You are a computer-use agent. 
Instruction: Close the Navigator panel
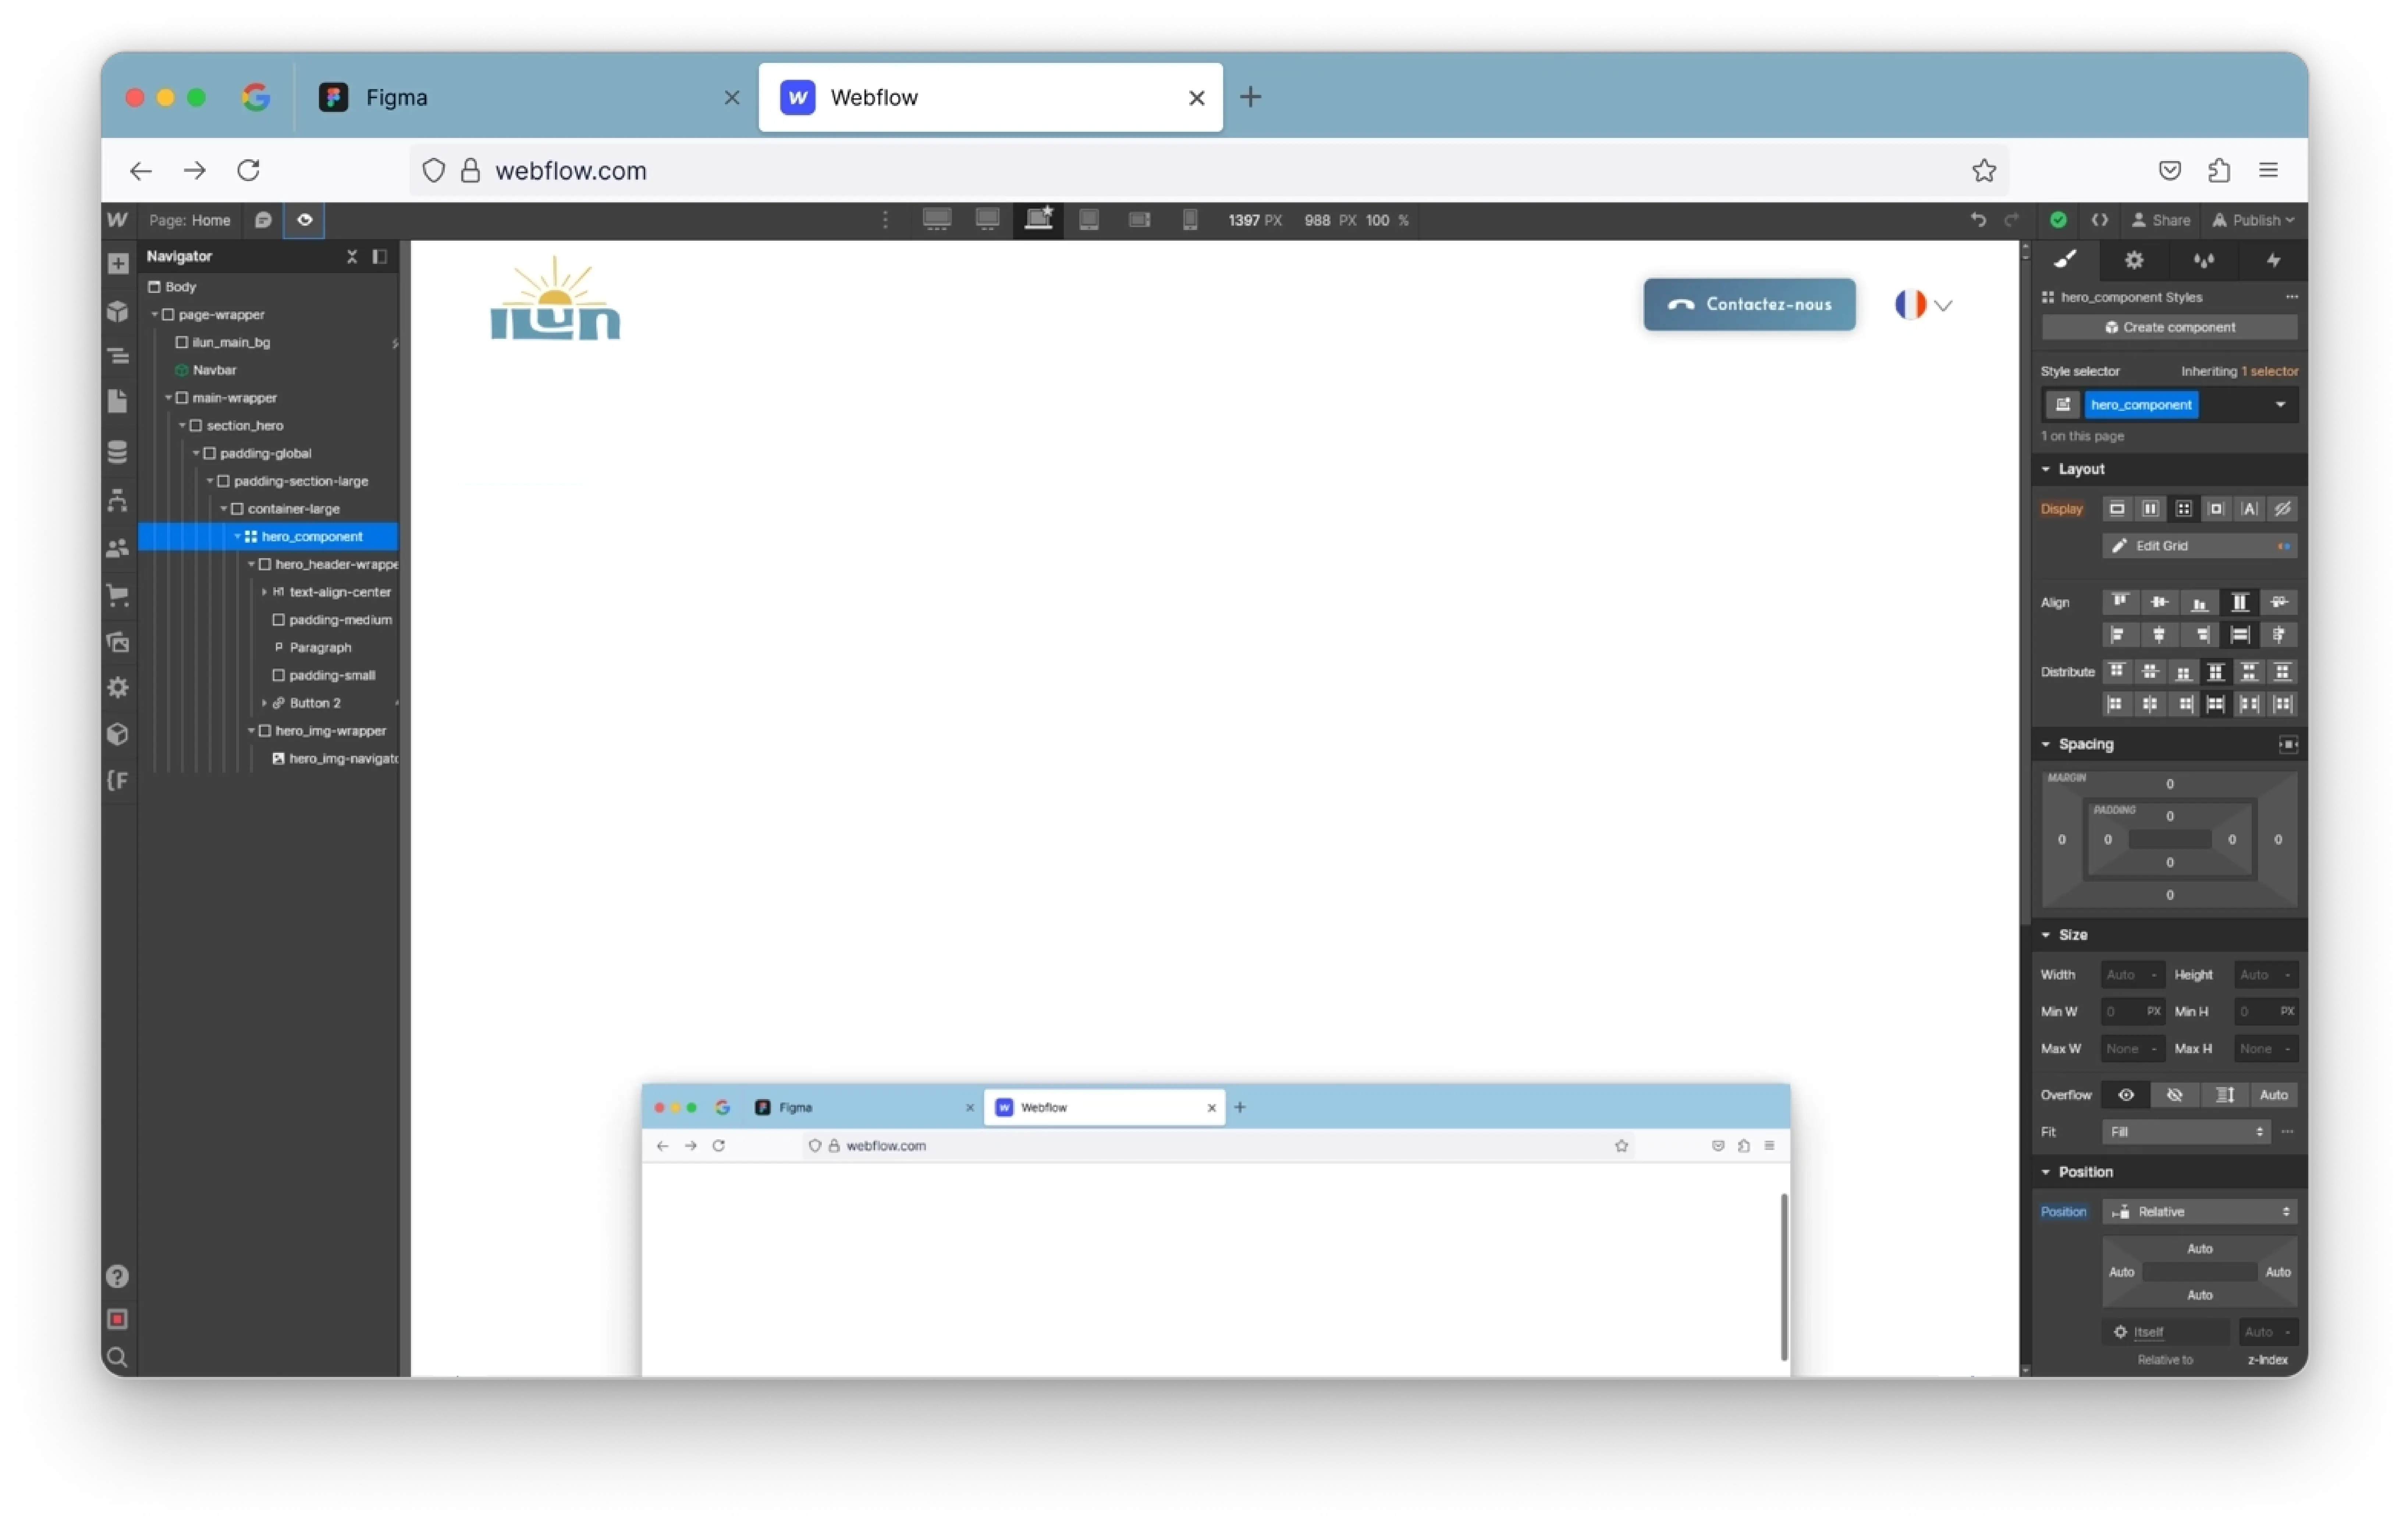(x=352, y=256)
